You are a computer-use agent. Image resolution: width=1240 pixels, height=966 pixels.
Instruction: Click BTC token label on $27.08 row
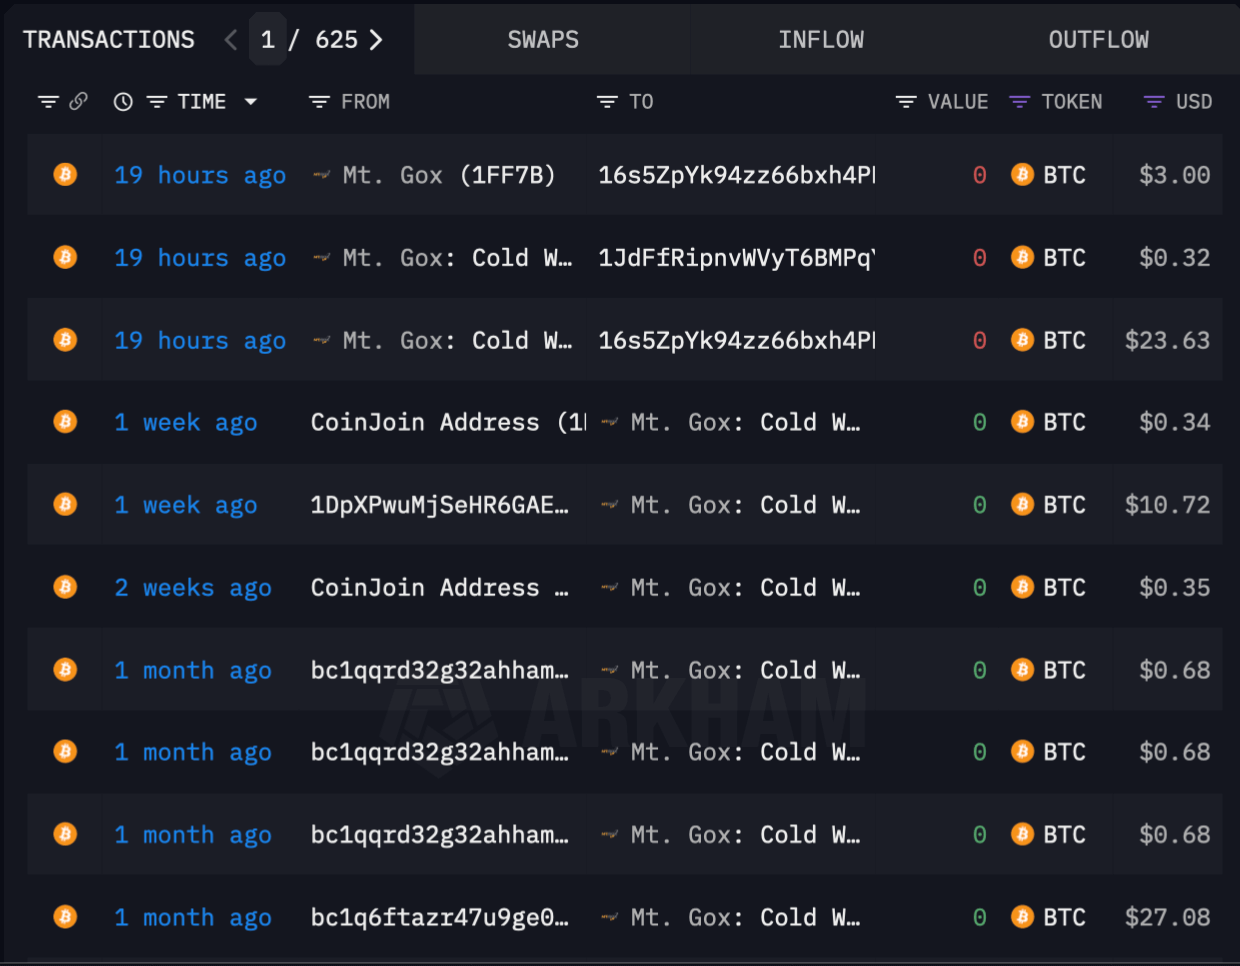(x=1064, y=917)
